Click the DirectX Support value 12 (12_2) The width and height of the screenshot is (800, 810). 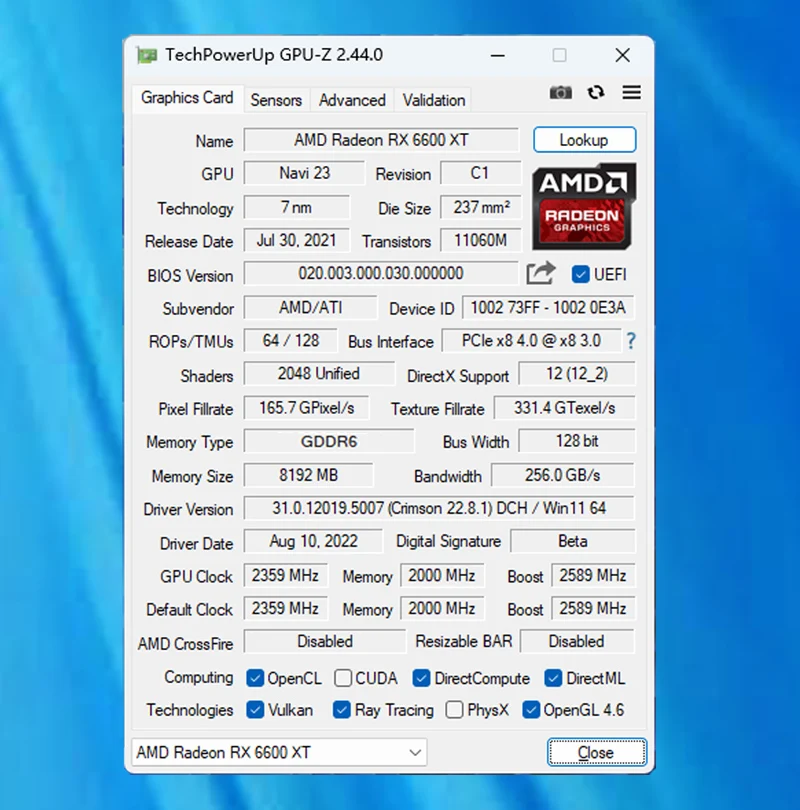577,373
